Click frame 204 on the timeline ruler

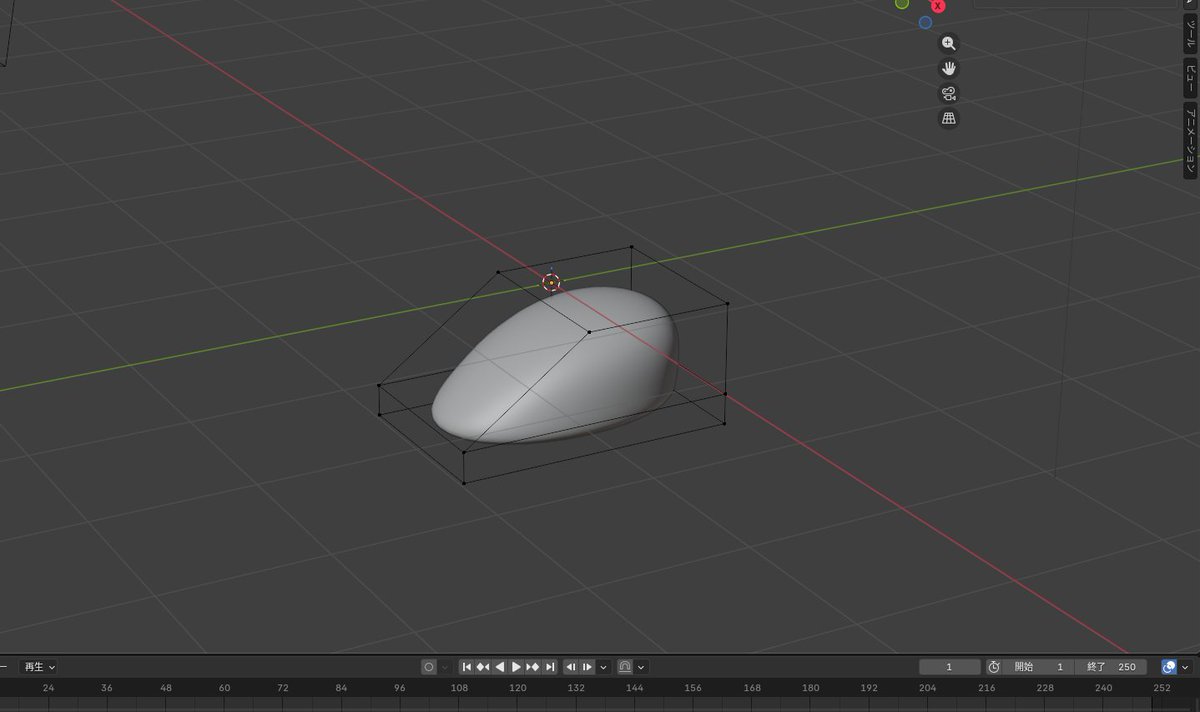[x=927, y=688]
